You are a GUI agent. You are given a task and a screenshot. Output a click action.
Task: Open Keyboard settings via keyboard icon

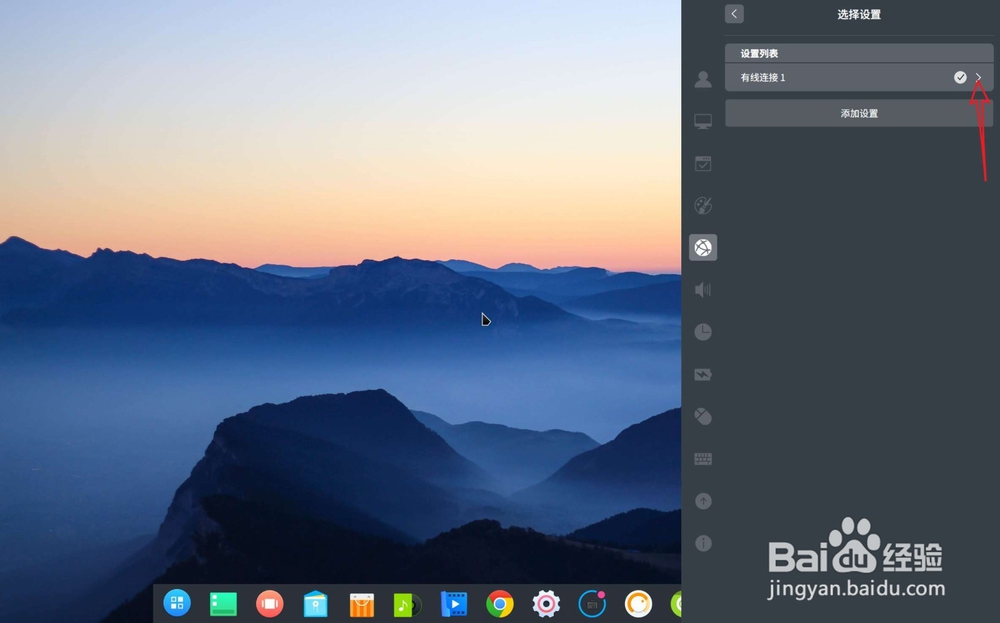(703, 458)
